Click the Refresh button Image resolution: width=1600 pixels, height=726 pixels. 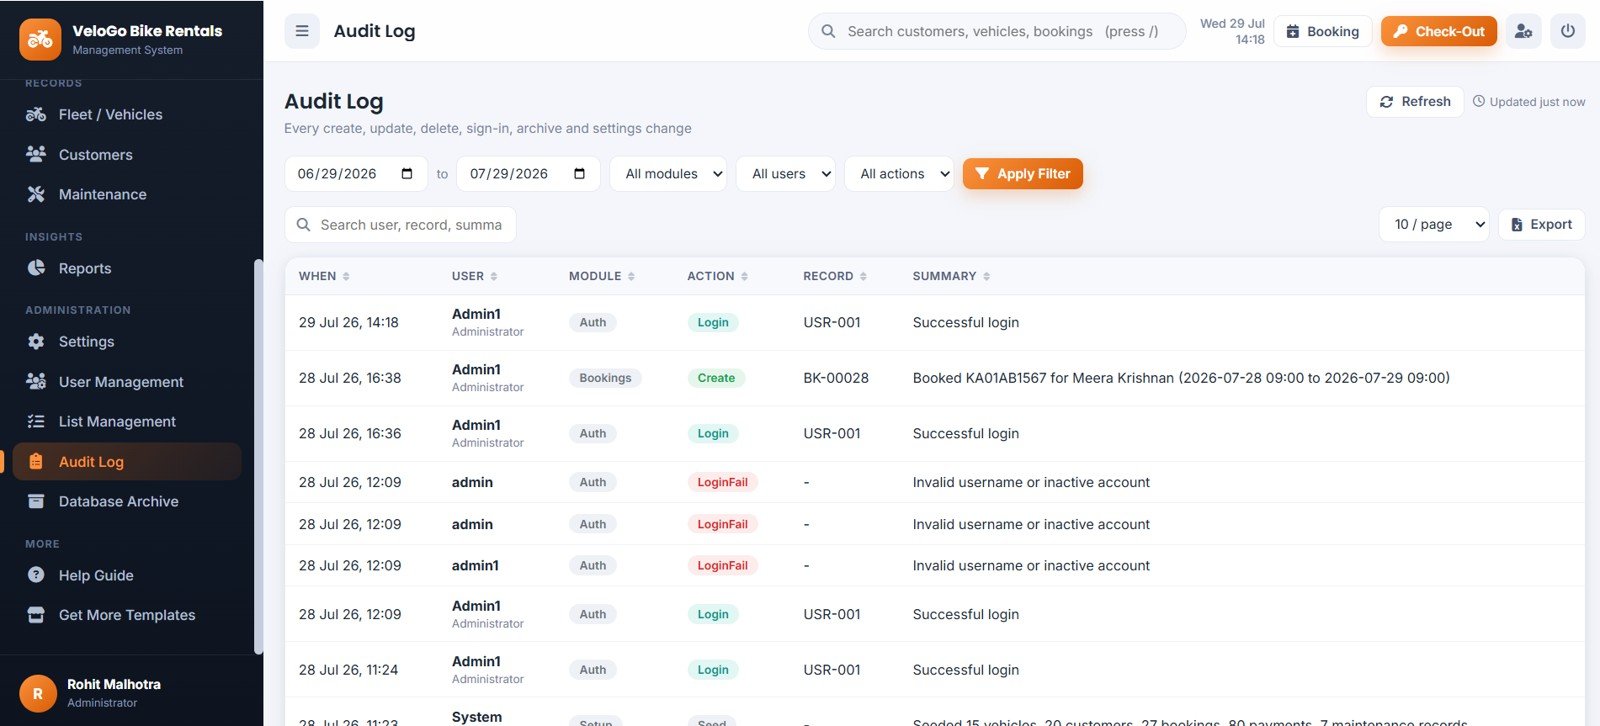[1415, 101]
